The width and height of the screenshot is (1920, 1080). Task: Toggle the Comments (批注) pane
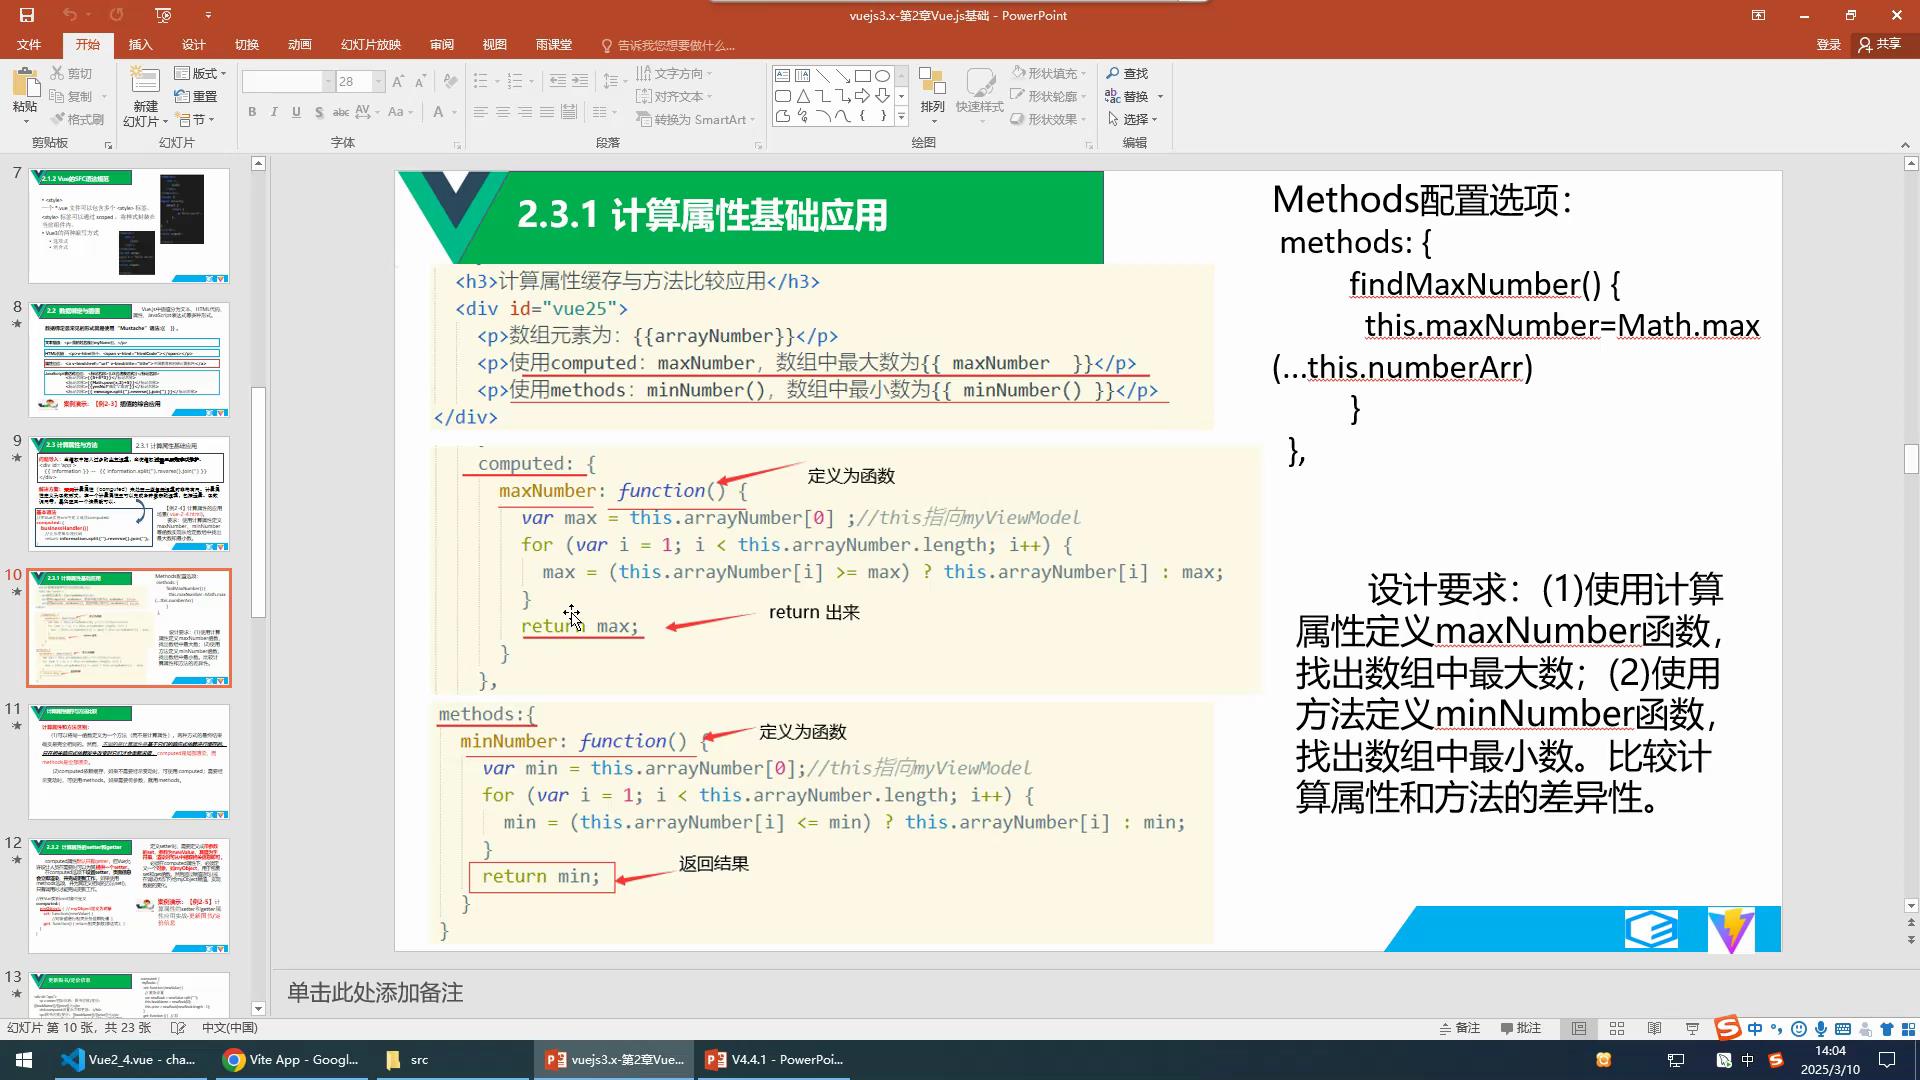1521,1028
